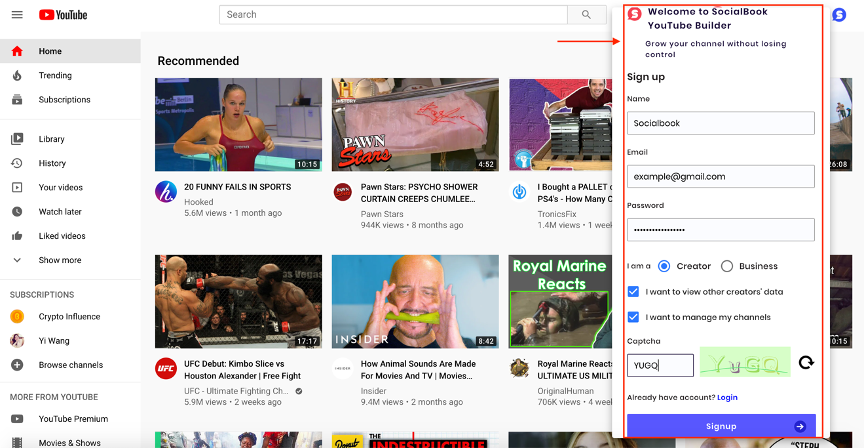864x448 pixels.
Task: Click the Pawn Stars channel name text
Action: 382,214
